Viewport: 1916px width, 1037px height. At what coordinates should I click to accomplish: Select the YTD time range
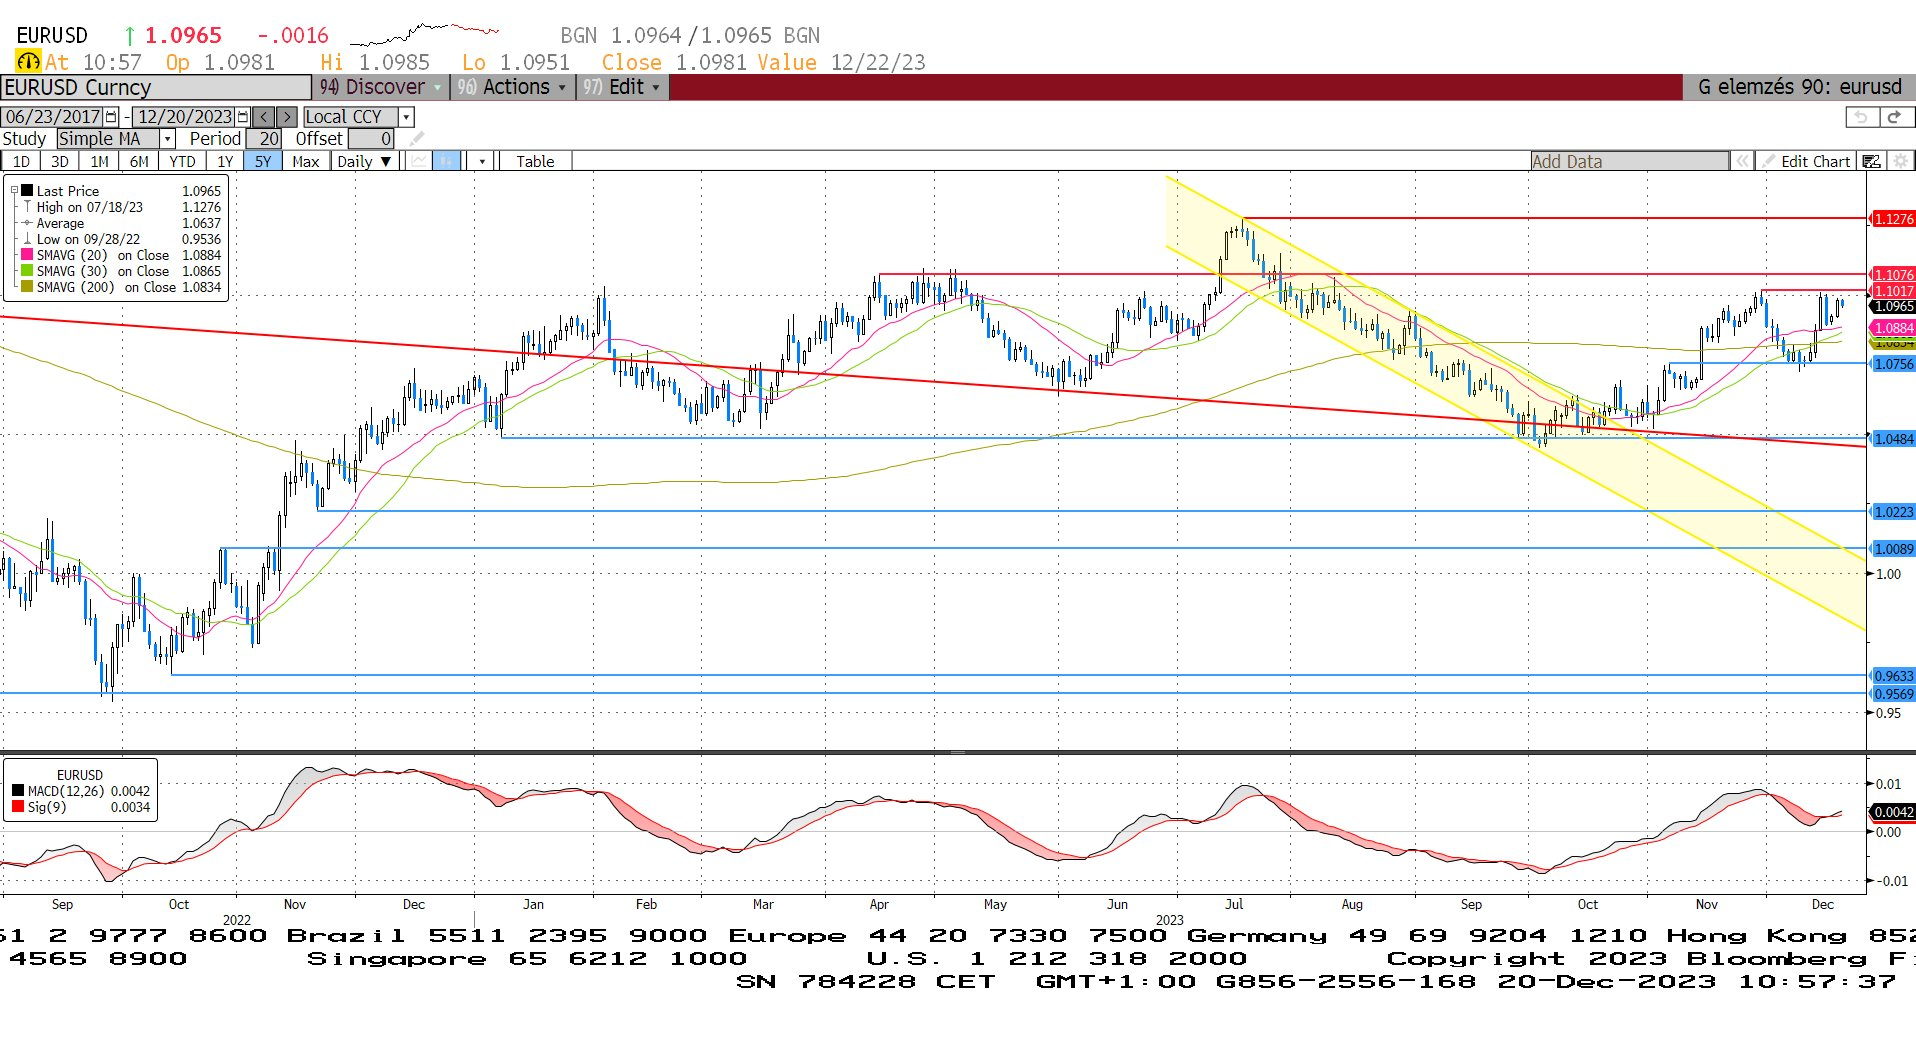point(182,161)
